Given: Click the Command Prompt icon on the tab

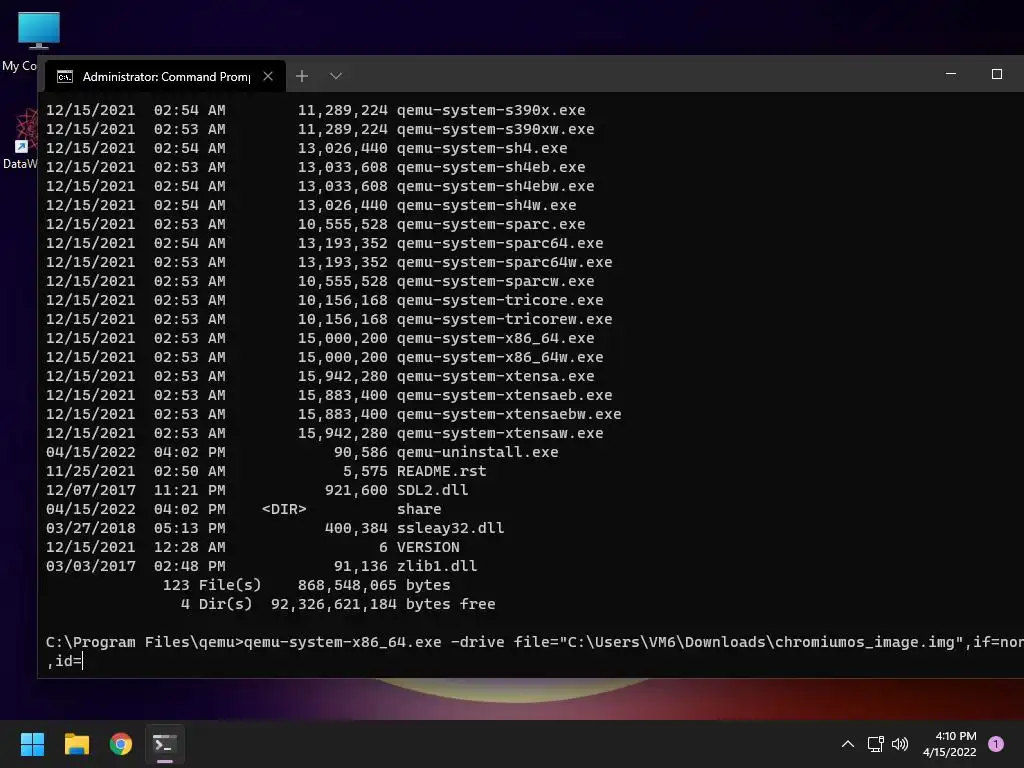Looking at the screenshot, I should click(65, 76).
